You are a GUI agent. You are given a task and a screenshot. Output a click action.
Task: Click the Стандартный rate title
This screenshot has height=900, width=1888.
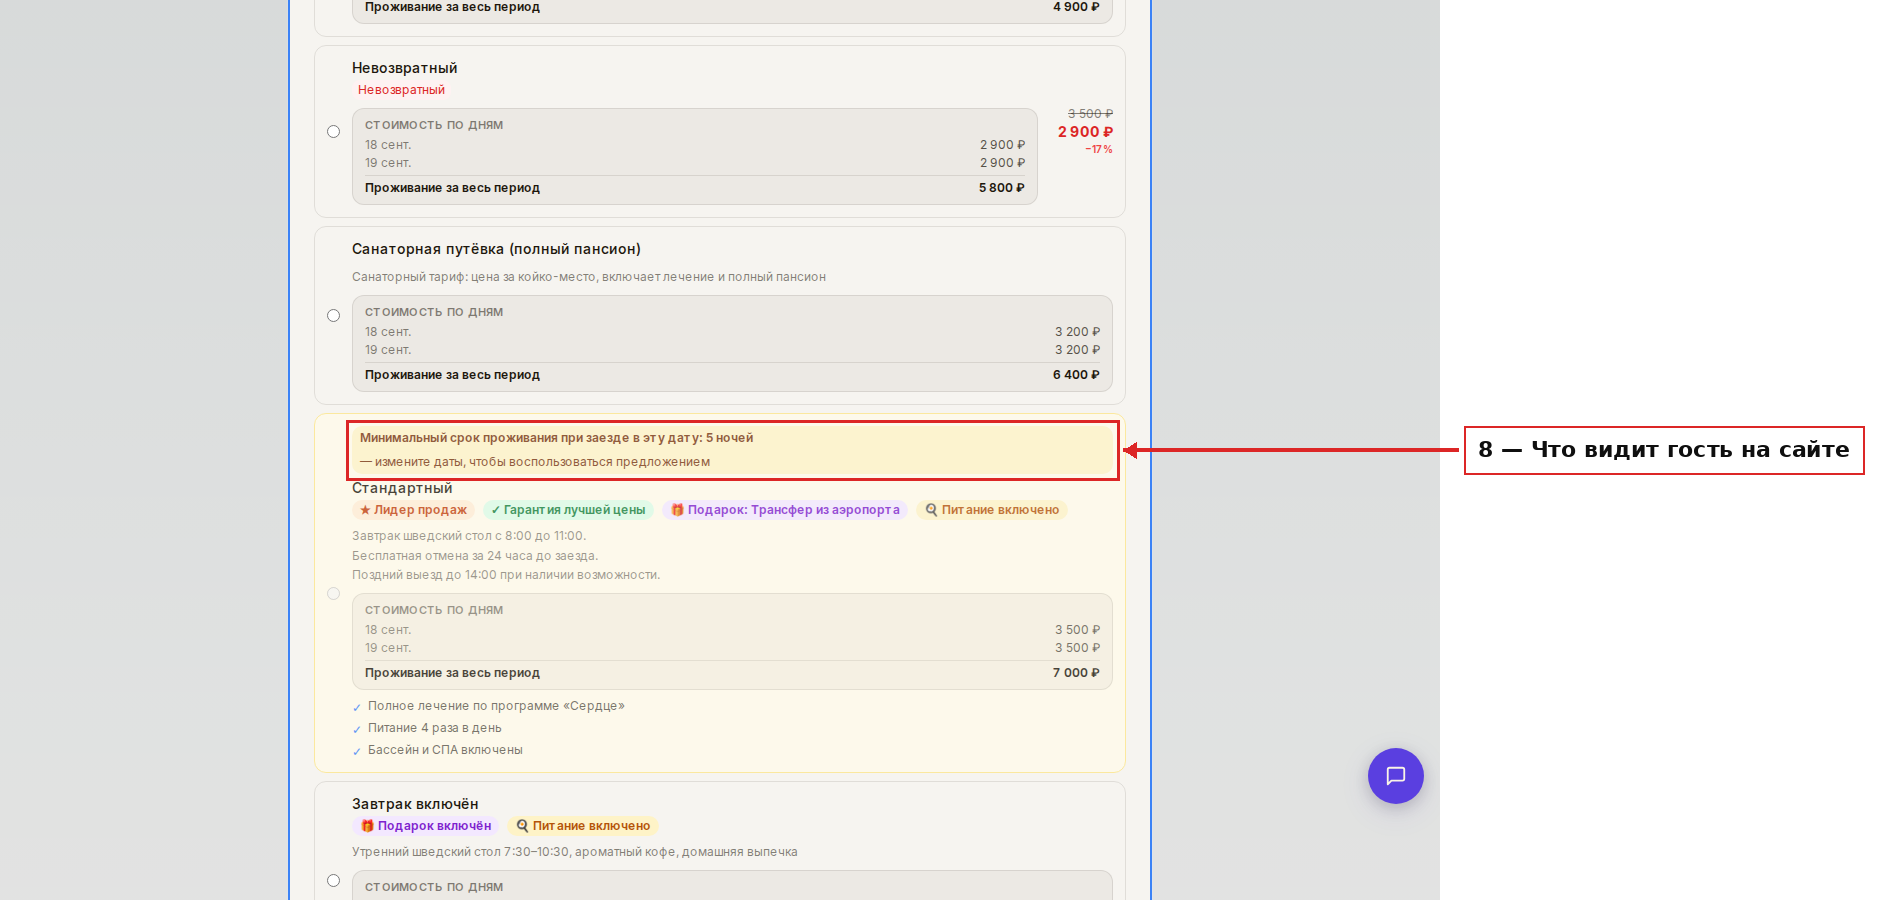tap(402, 488)
